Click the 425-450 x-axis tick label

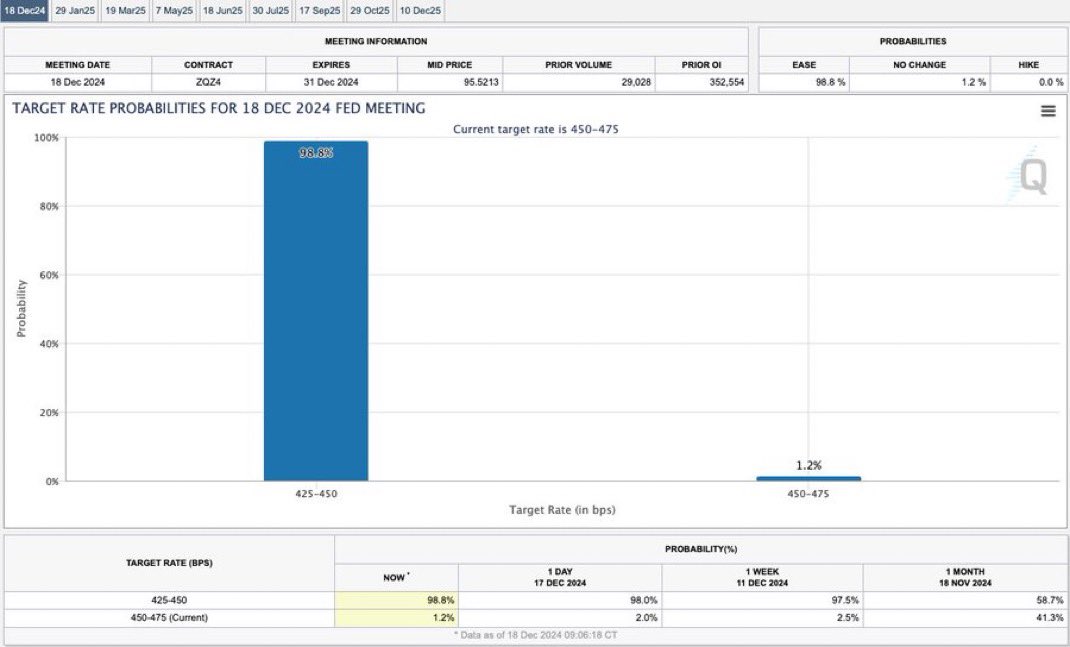click(x=316, y=493)
